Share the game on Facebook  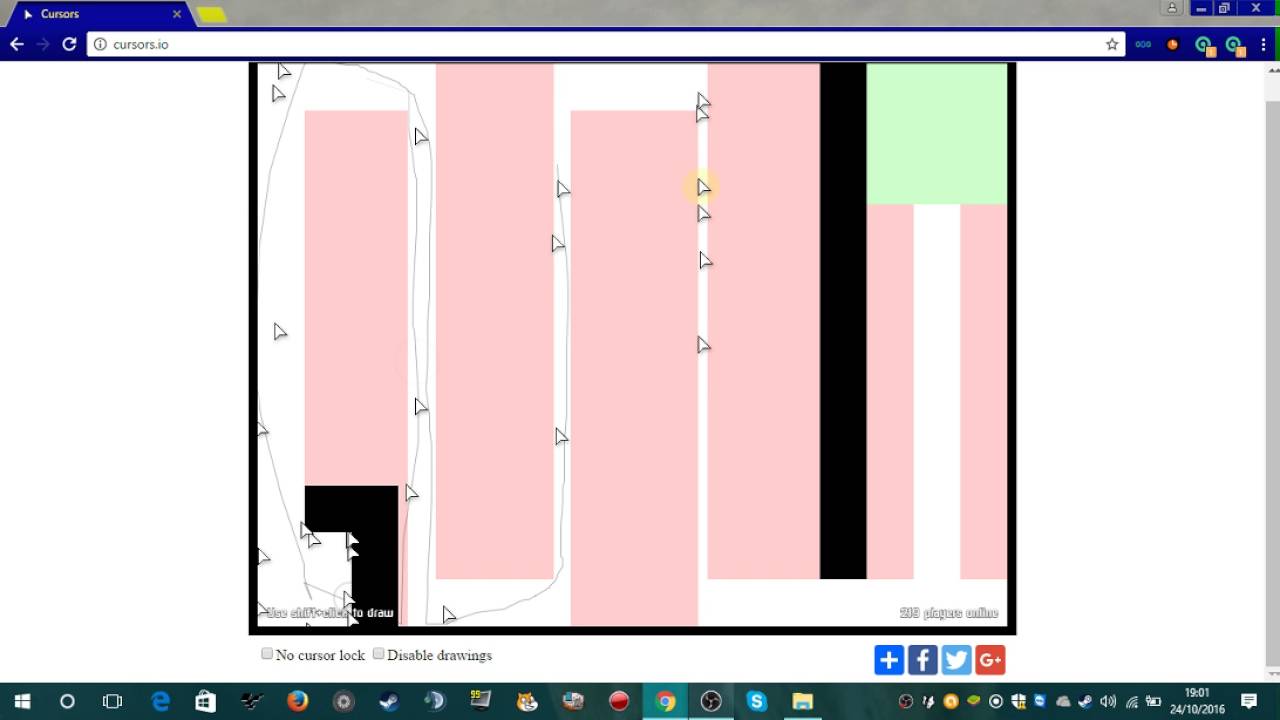point(923,660)
